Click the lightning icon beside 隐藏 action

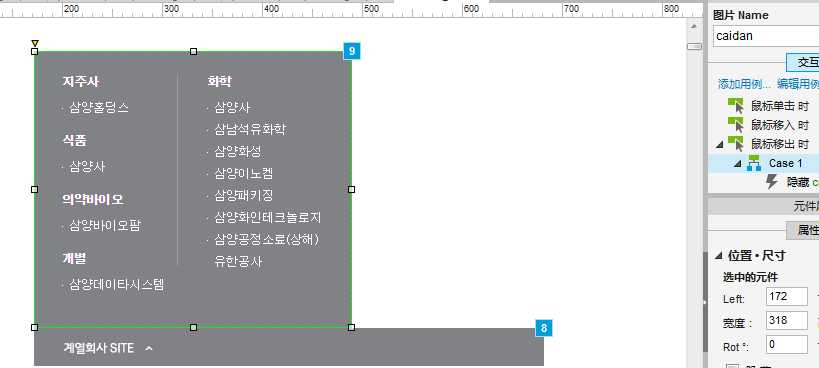click(772, 182)
